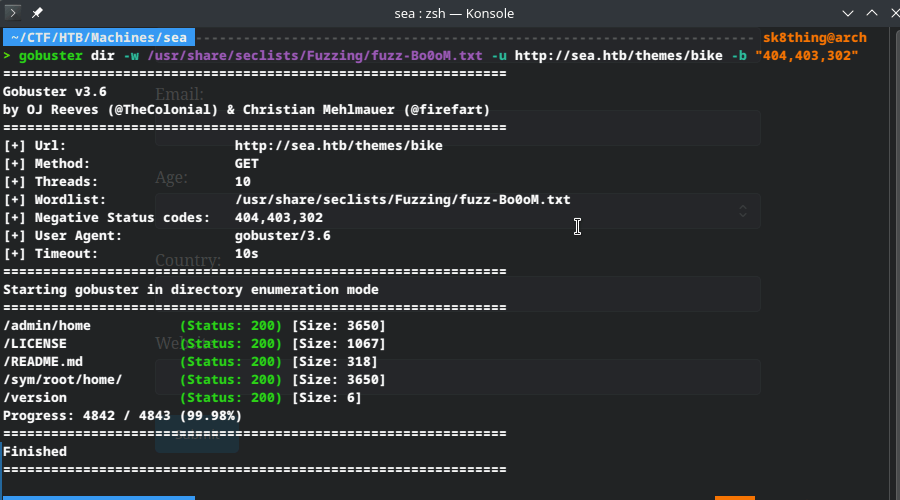Pin window on all desktops
The width and height of the screenshot is (900, 500).
(38, 13)
